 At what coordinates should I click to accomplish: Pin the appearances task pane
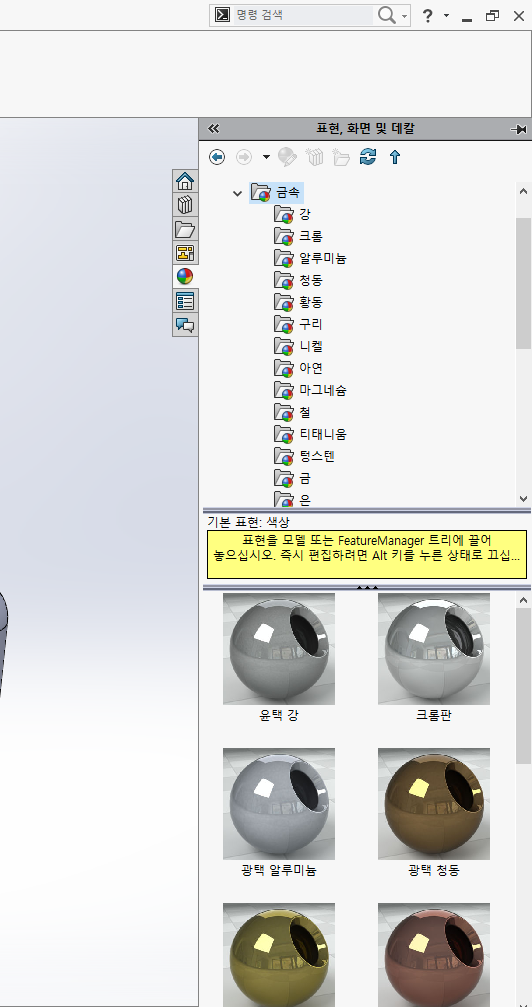(x=519, y=129)
